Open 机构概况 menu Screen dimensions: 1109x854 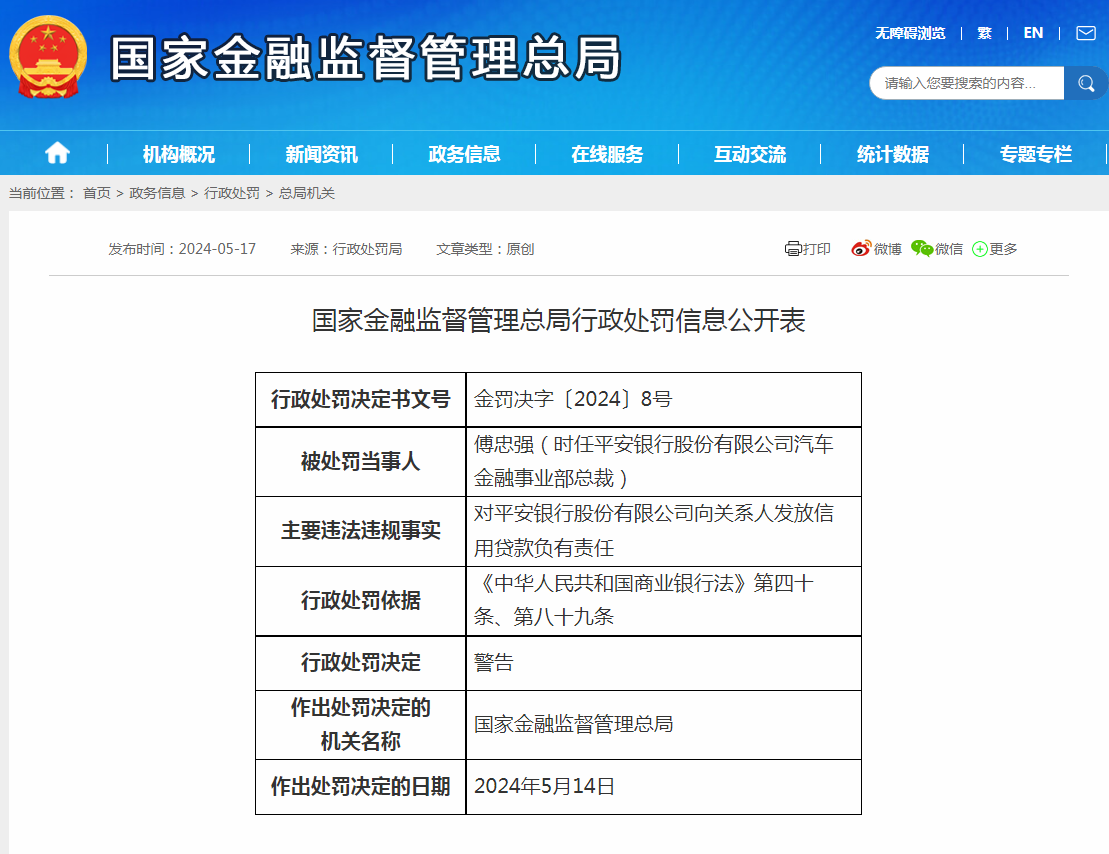[x=178, y=154]
